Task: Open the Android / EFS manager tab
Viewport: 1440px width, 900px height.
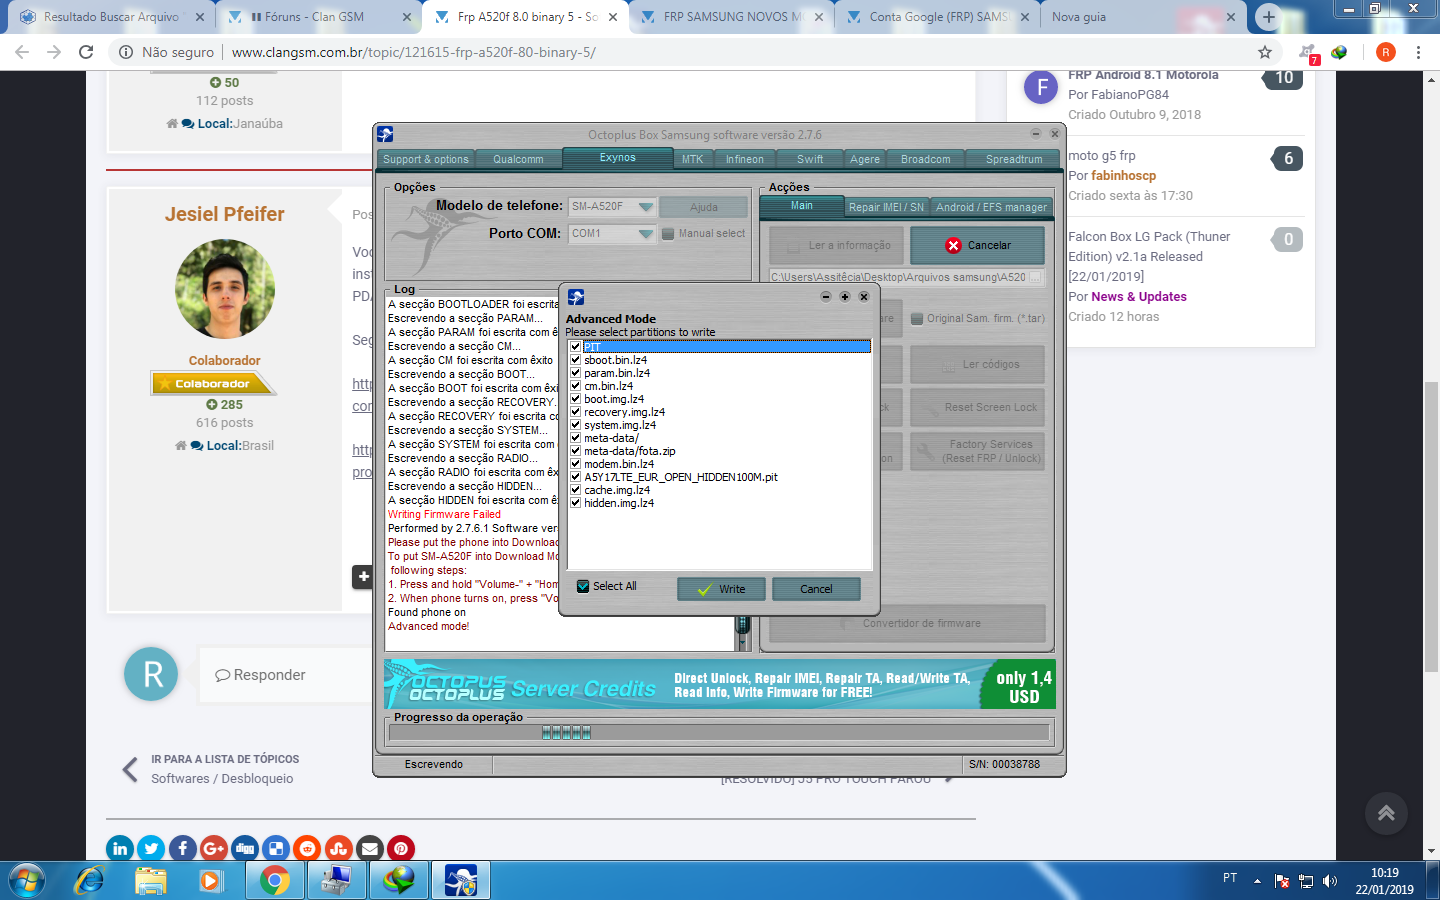Action: pos(991,207)
